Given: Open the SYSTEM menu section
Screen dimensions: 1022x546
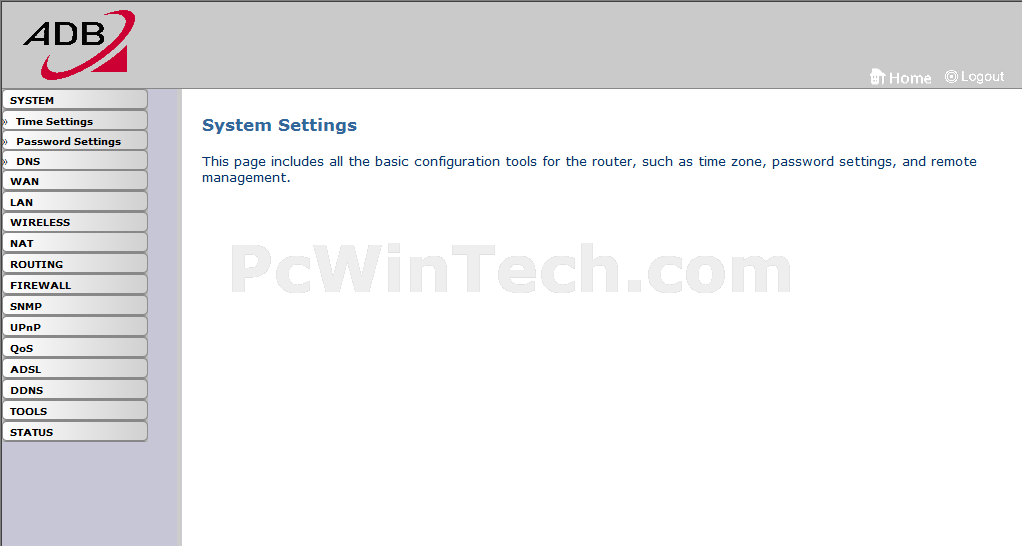Looking at the screenshot, I should pos(75,100).
